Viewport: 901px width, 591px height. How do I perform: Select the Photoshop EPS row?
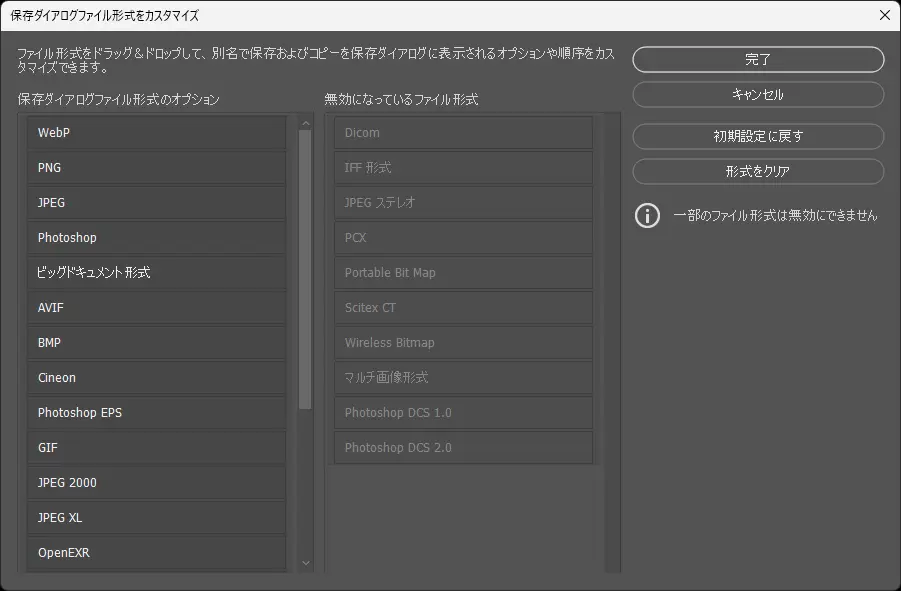[156, 413]
